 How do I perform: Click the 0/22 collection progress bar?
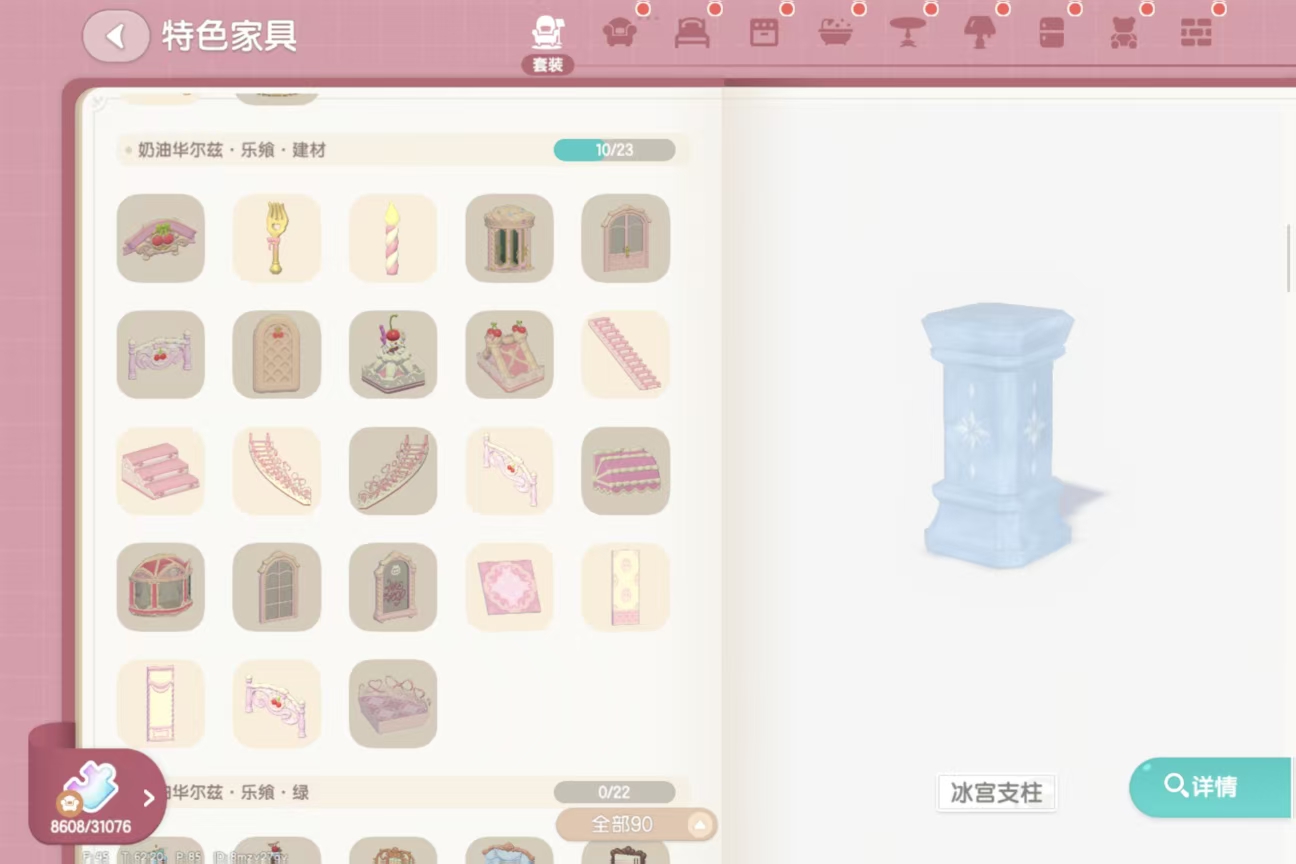tap(614, 792)
